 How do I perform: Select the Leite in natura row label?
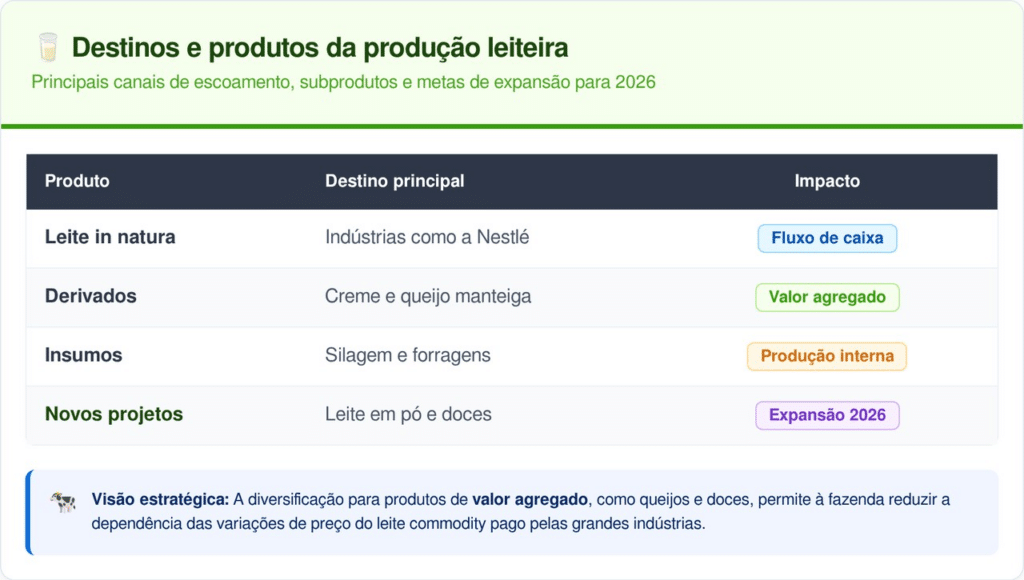coord(110,237)
